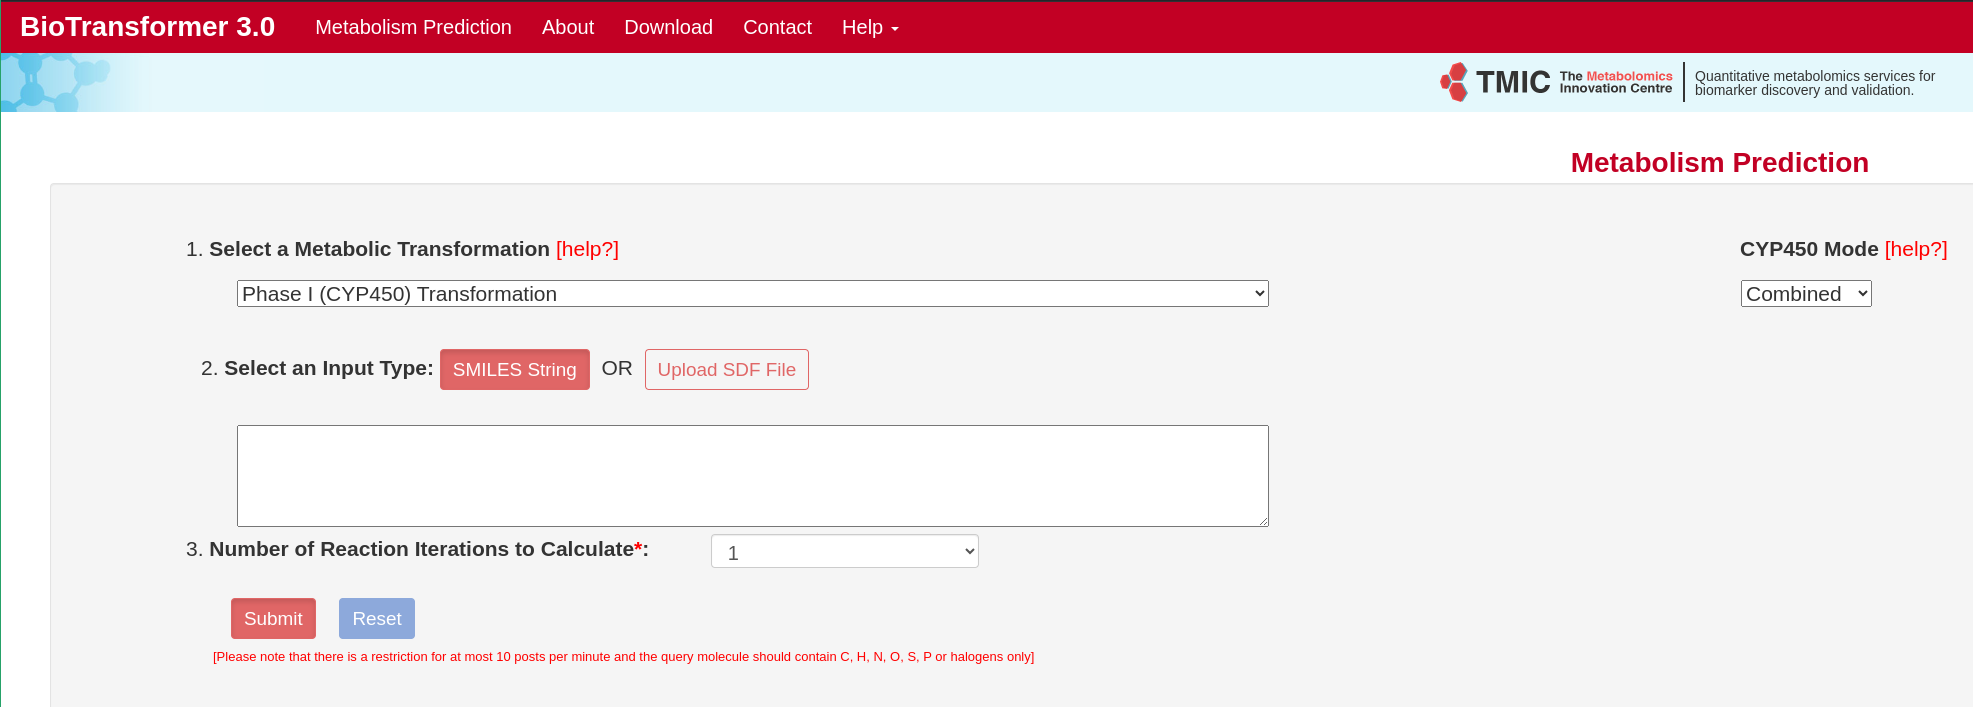The image size is (1973, 707).
Task: Click the TMIC red hexagon logo icon
Action: [1455, 82]
